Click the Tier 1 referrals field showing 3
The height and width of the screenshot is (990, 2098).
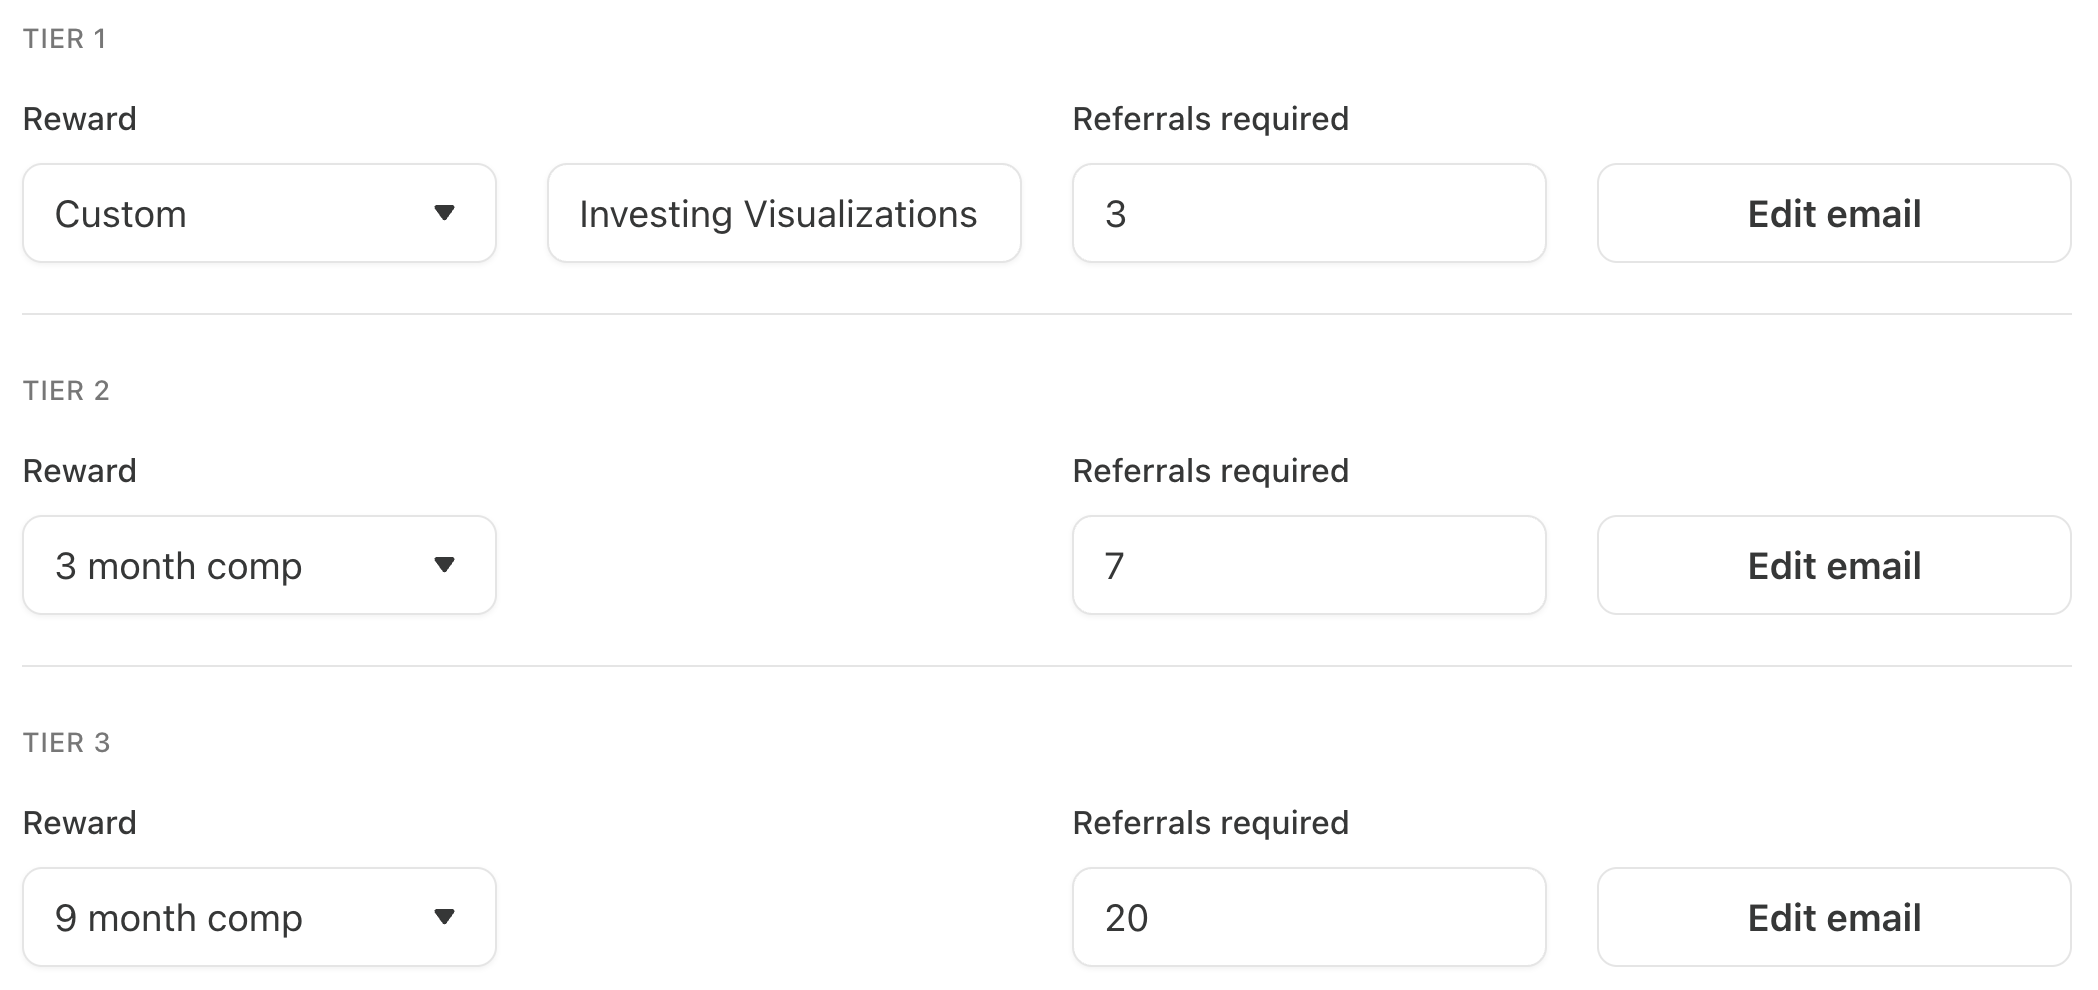click(x=1309, y=213)
